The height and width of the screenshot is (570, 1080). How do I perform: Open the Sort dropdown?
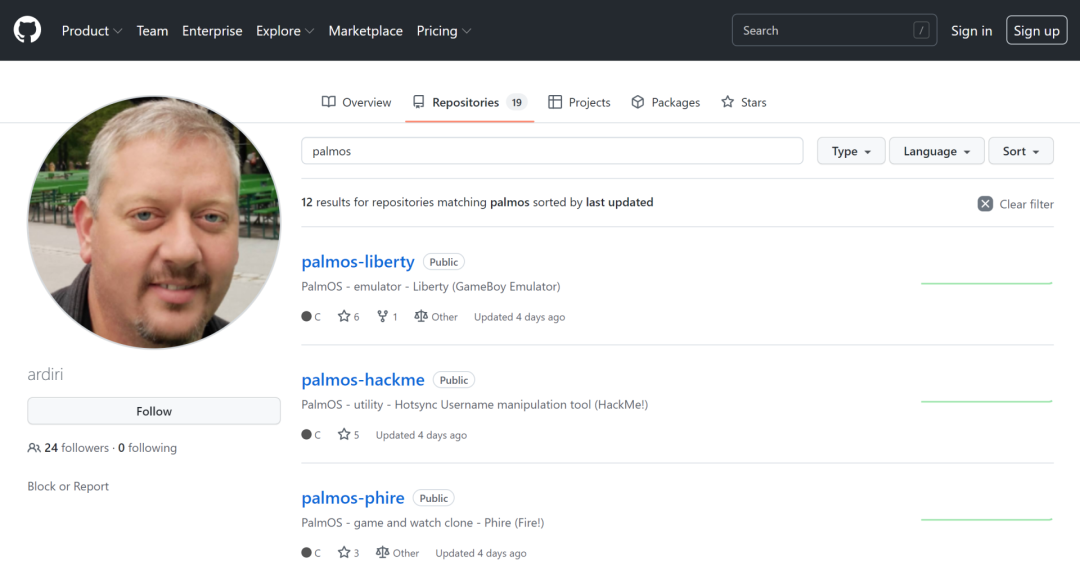click(x=1020, y=151)
